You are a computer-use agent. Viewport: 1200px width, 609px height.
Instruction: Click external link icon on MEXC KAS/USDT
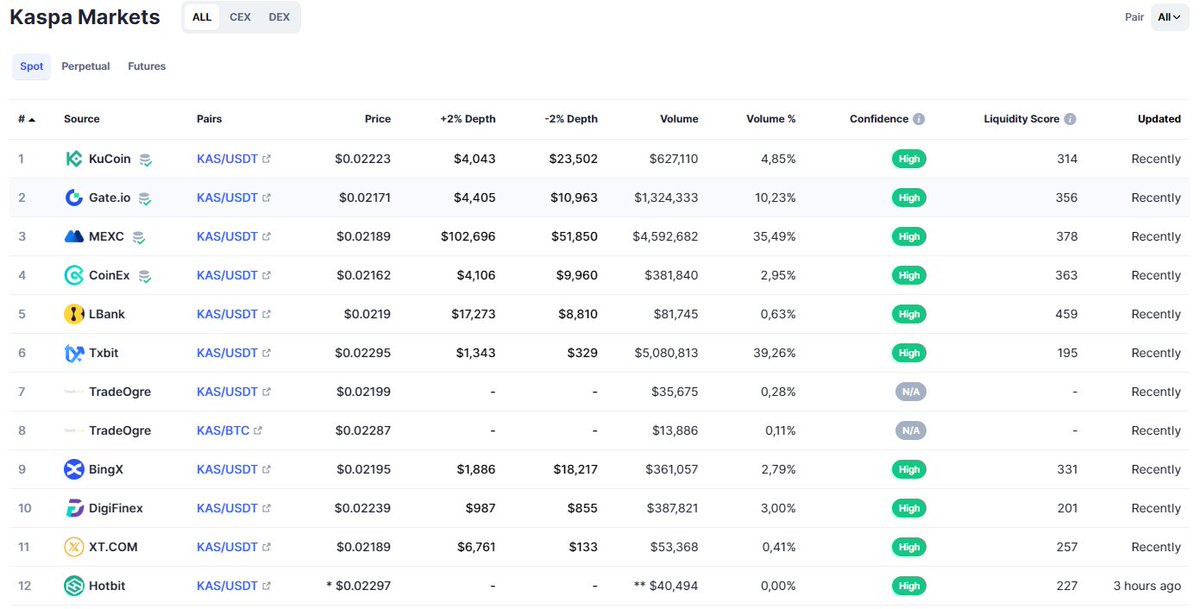[266, 237]
